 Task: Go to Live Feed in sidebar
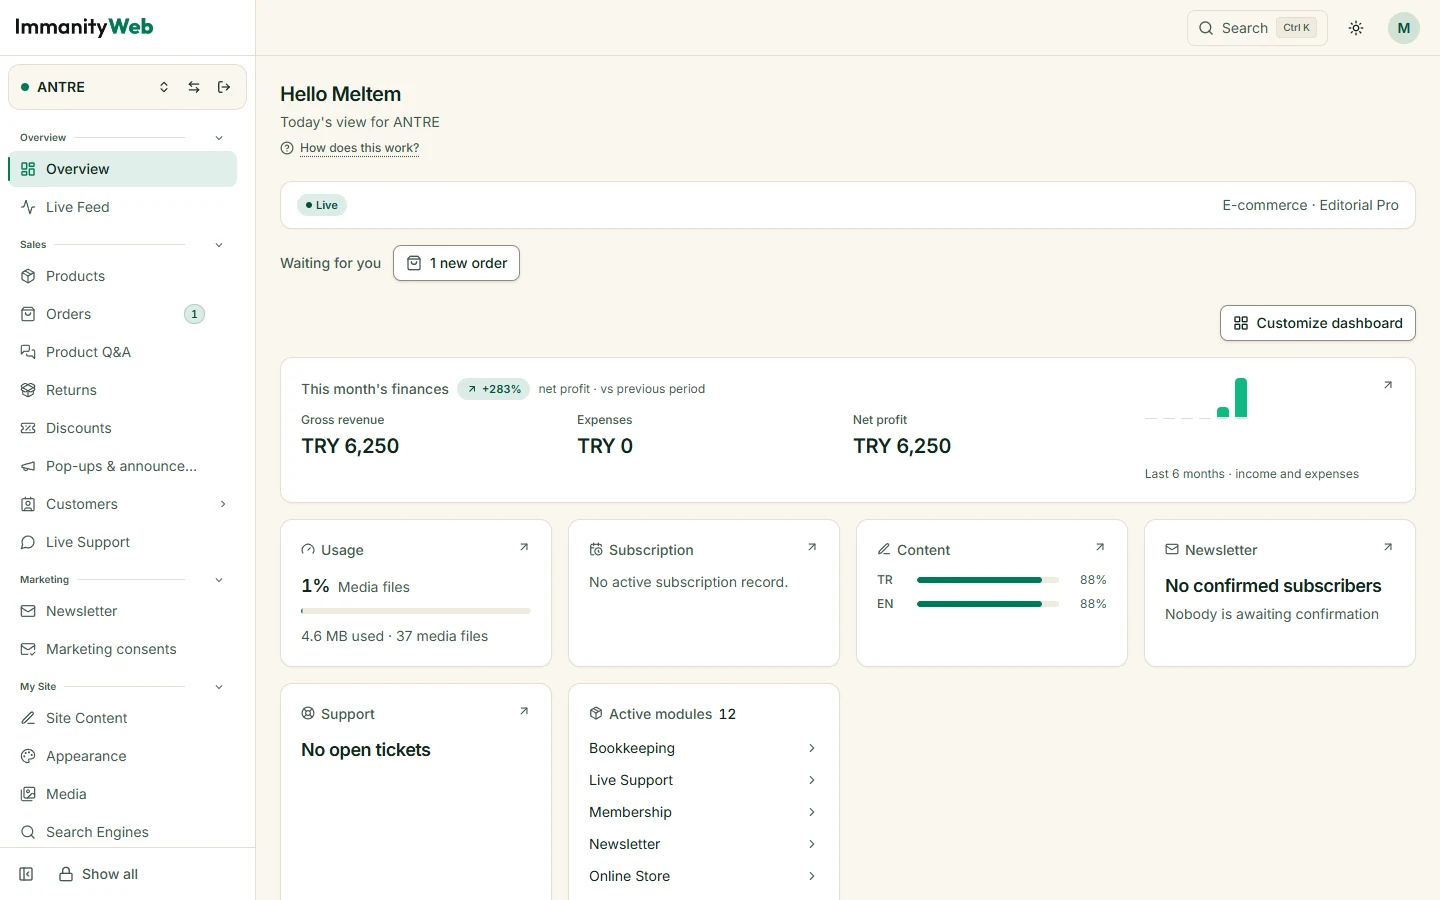[x=122, y=207]
